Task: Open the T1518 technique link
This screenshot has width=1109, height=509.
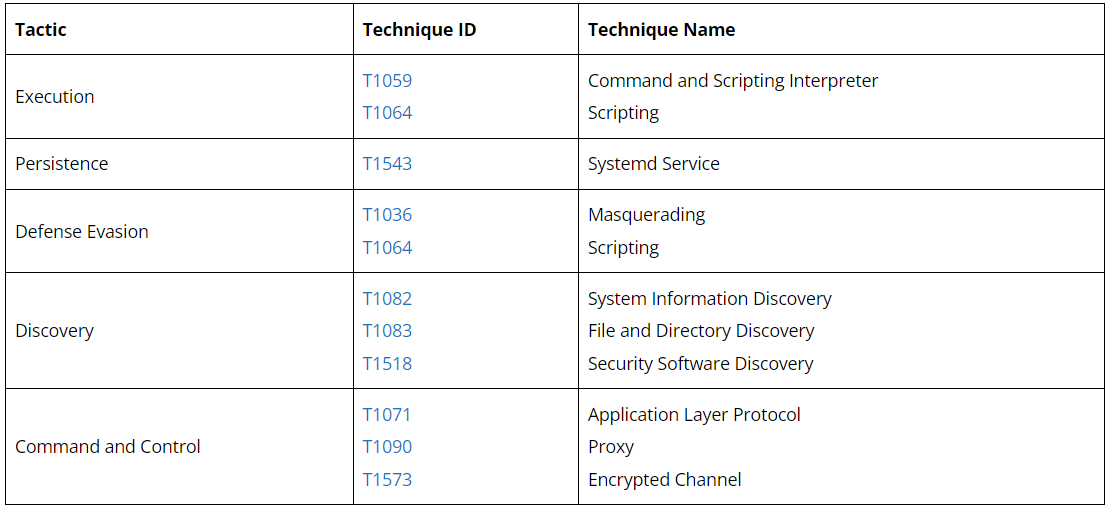Action: 387,364
